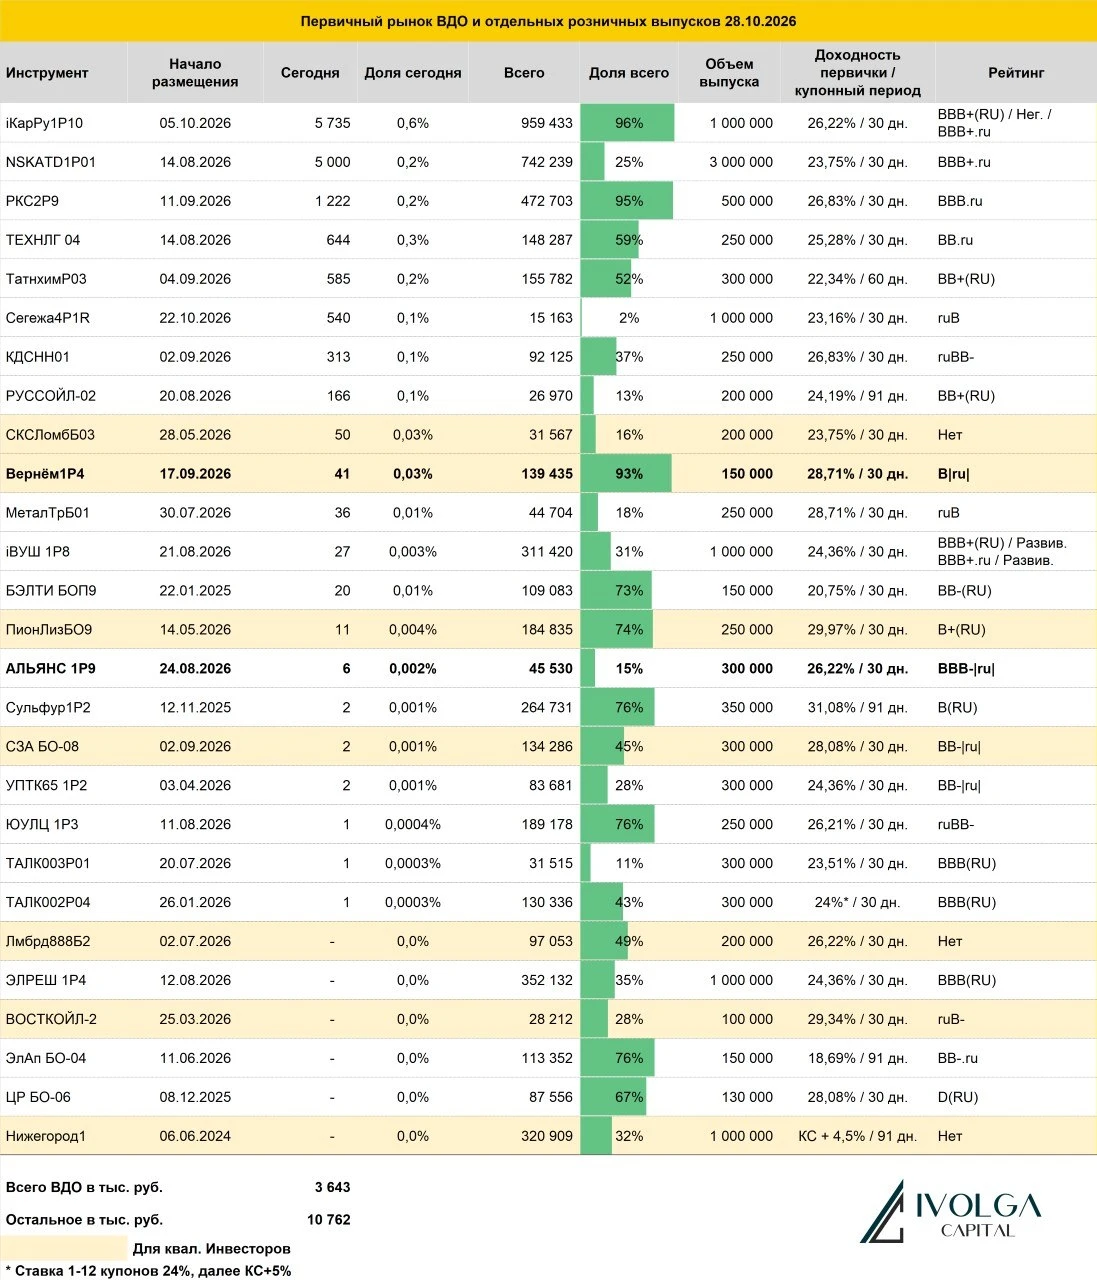Image resolution: width=1097 pixels, height=1280 pixels.
Task: Select the Вернём1Р4 instrument row
Action: (548, 474)
